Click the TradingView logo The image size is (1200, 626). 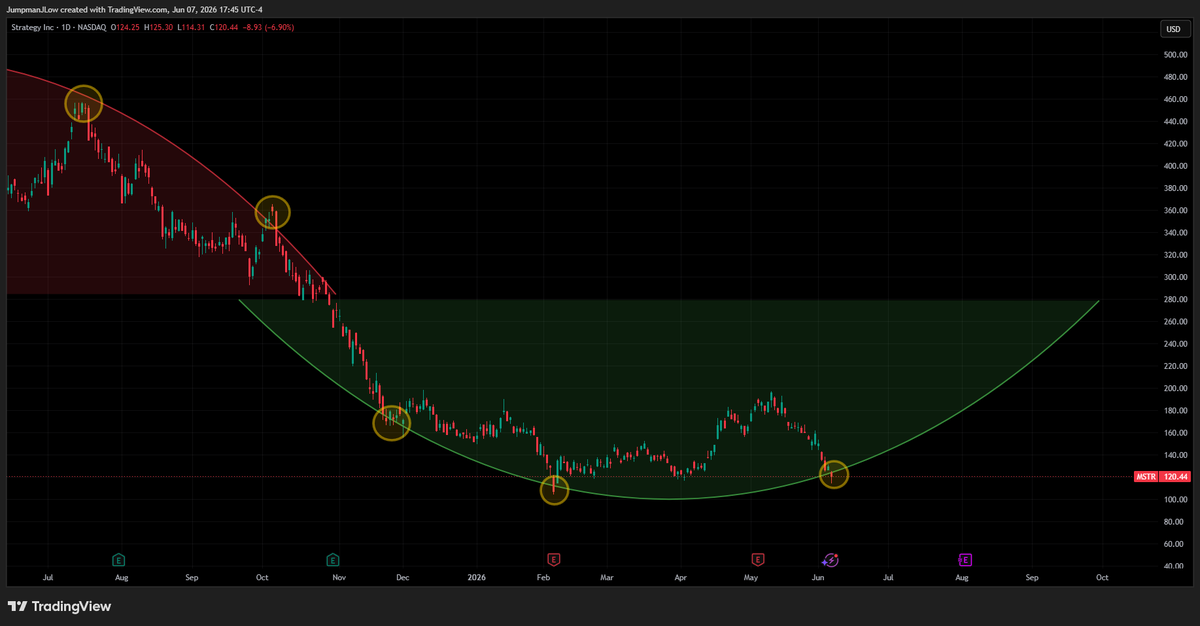[60, 606]
